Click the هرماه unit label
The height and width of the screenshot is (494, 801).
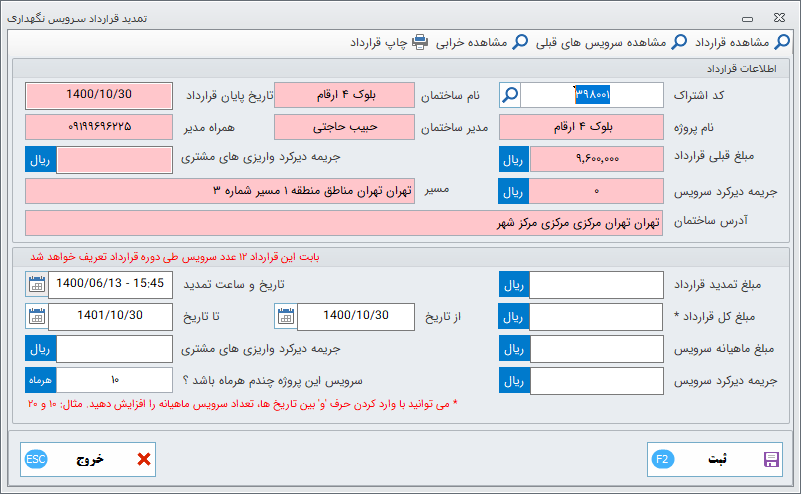[x=40, y=380]
